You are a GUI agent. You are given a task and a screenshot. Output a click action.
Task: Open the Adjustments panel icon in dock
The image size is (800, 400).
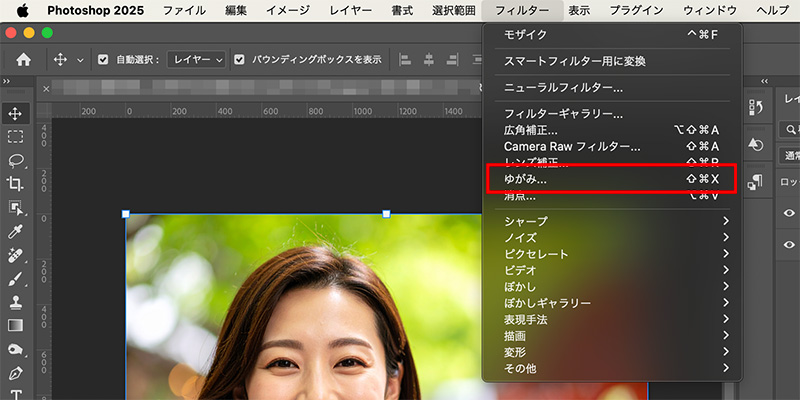(755, 144)
